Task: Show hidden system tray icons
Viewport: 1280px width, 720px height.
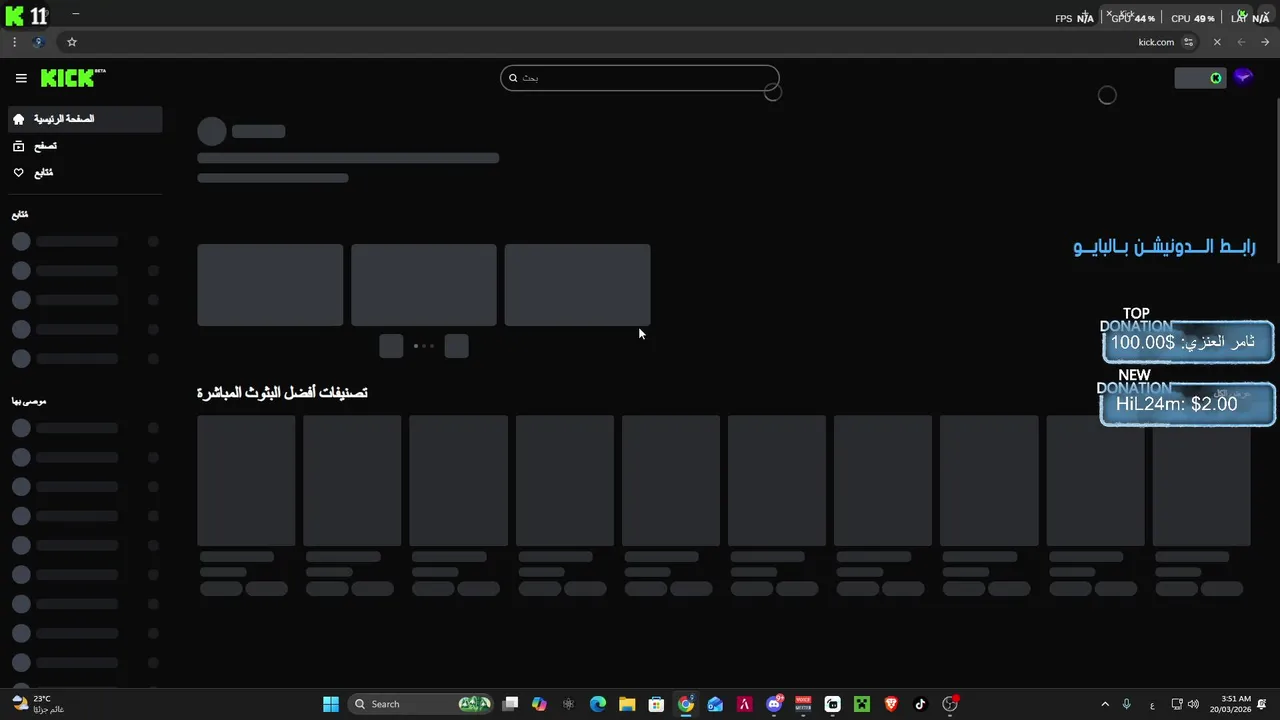Action: click(1104, 704)
